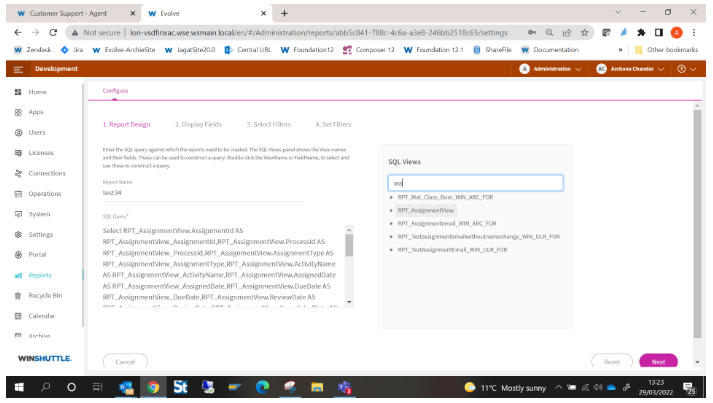
Task: Click the Apps icon in sidebar
Action: (19, 112)
